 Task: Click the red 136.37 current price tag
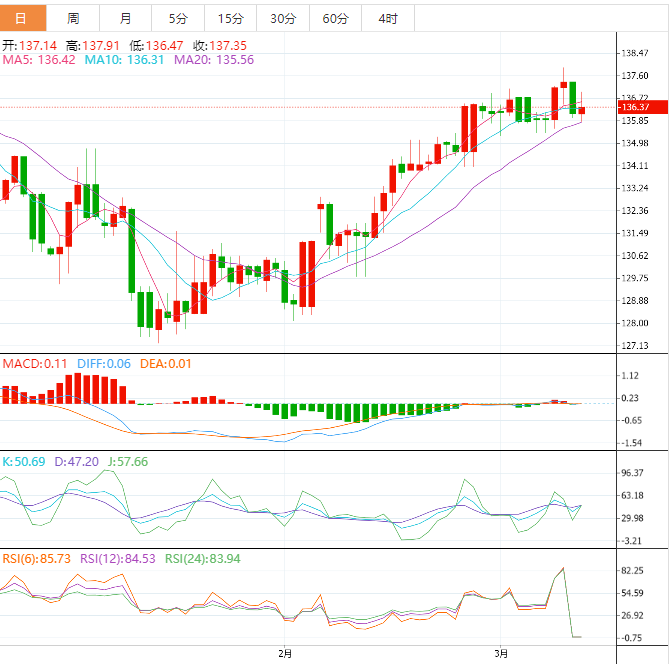click(643, 107)
